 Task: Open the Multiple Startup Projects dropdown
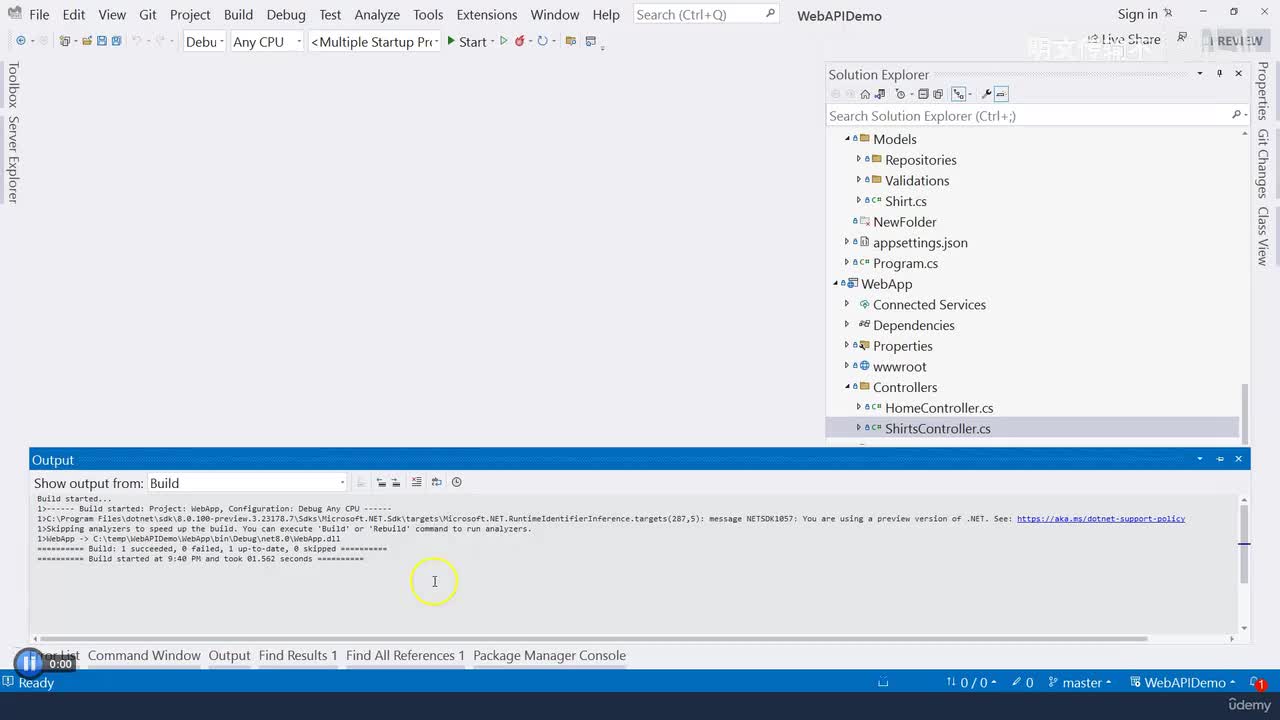pos(375,42)
